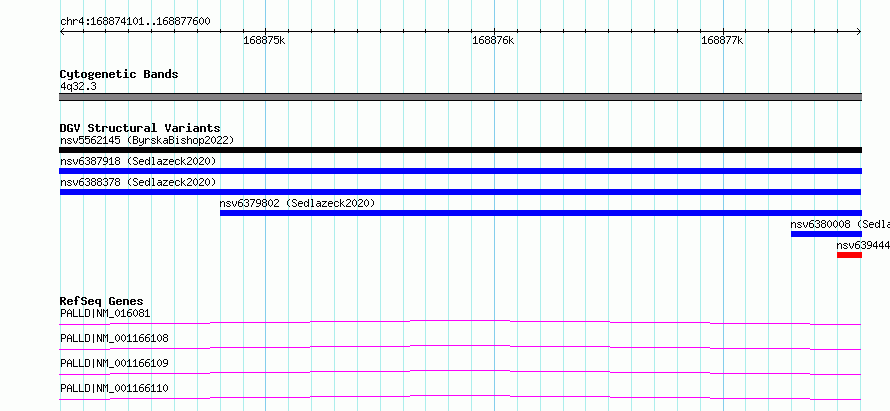Click the short blue nsv6380008 bar
Viewport: 890px width, 411px height.
(826, 234)
